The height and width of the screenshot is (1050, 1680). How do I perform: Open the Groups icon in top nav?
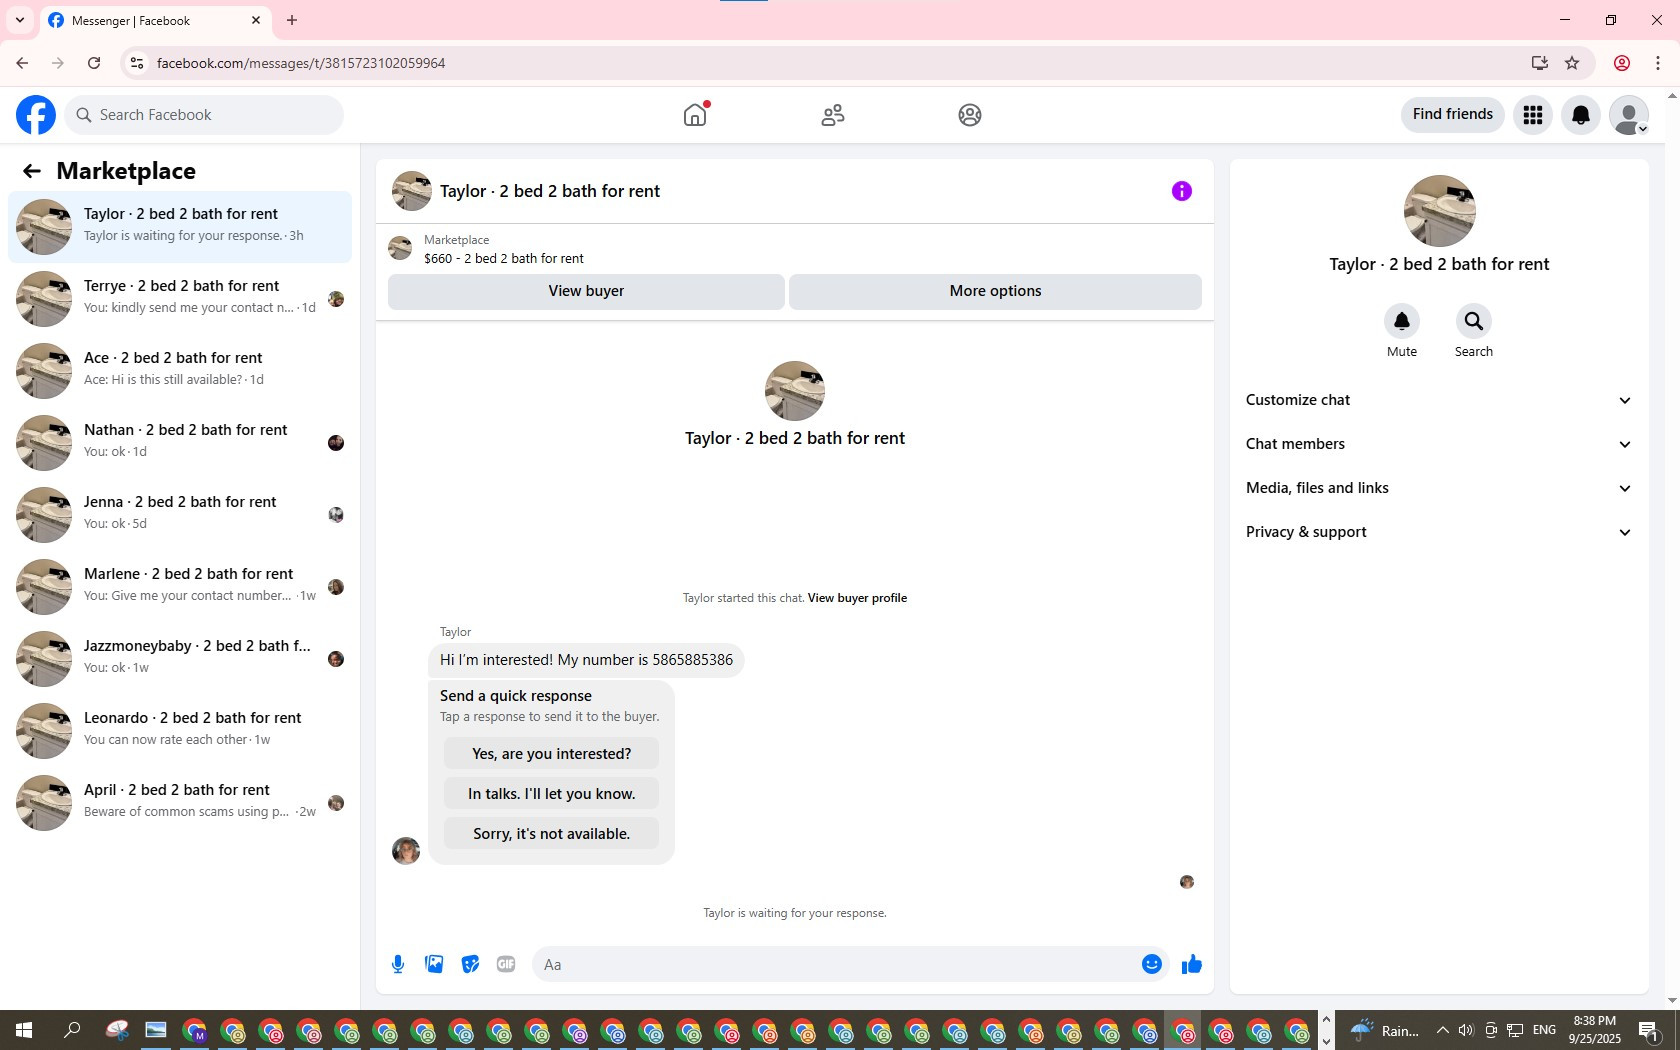[x=970, y=115]
